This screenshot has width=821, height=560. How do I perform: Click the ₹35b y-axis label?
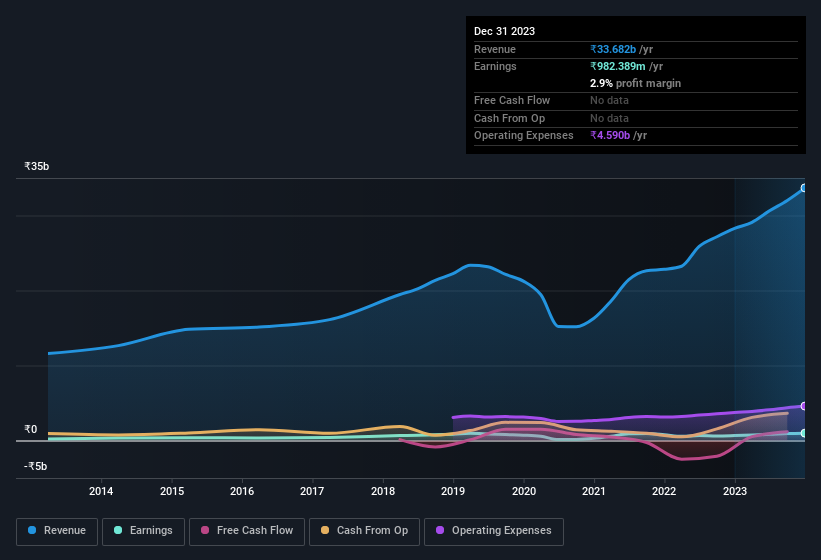click(37, 167)
